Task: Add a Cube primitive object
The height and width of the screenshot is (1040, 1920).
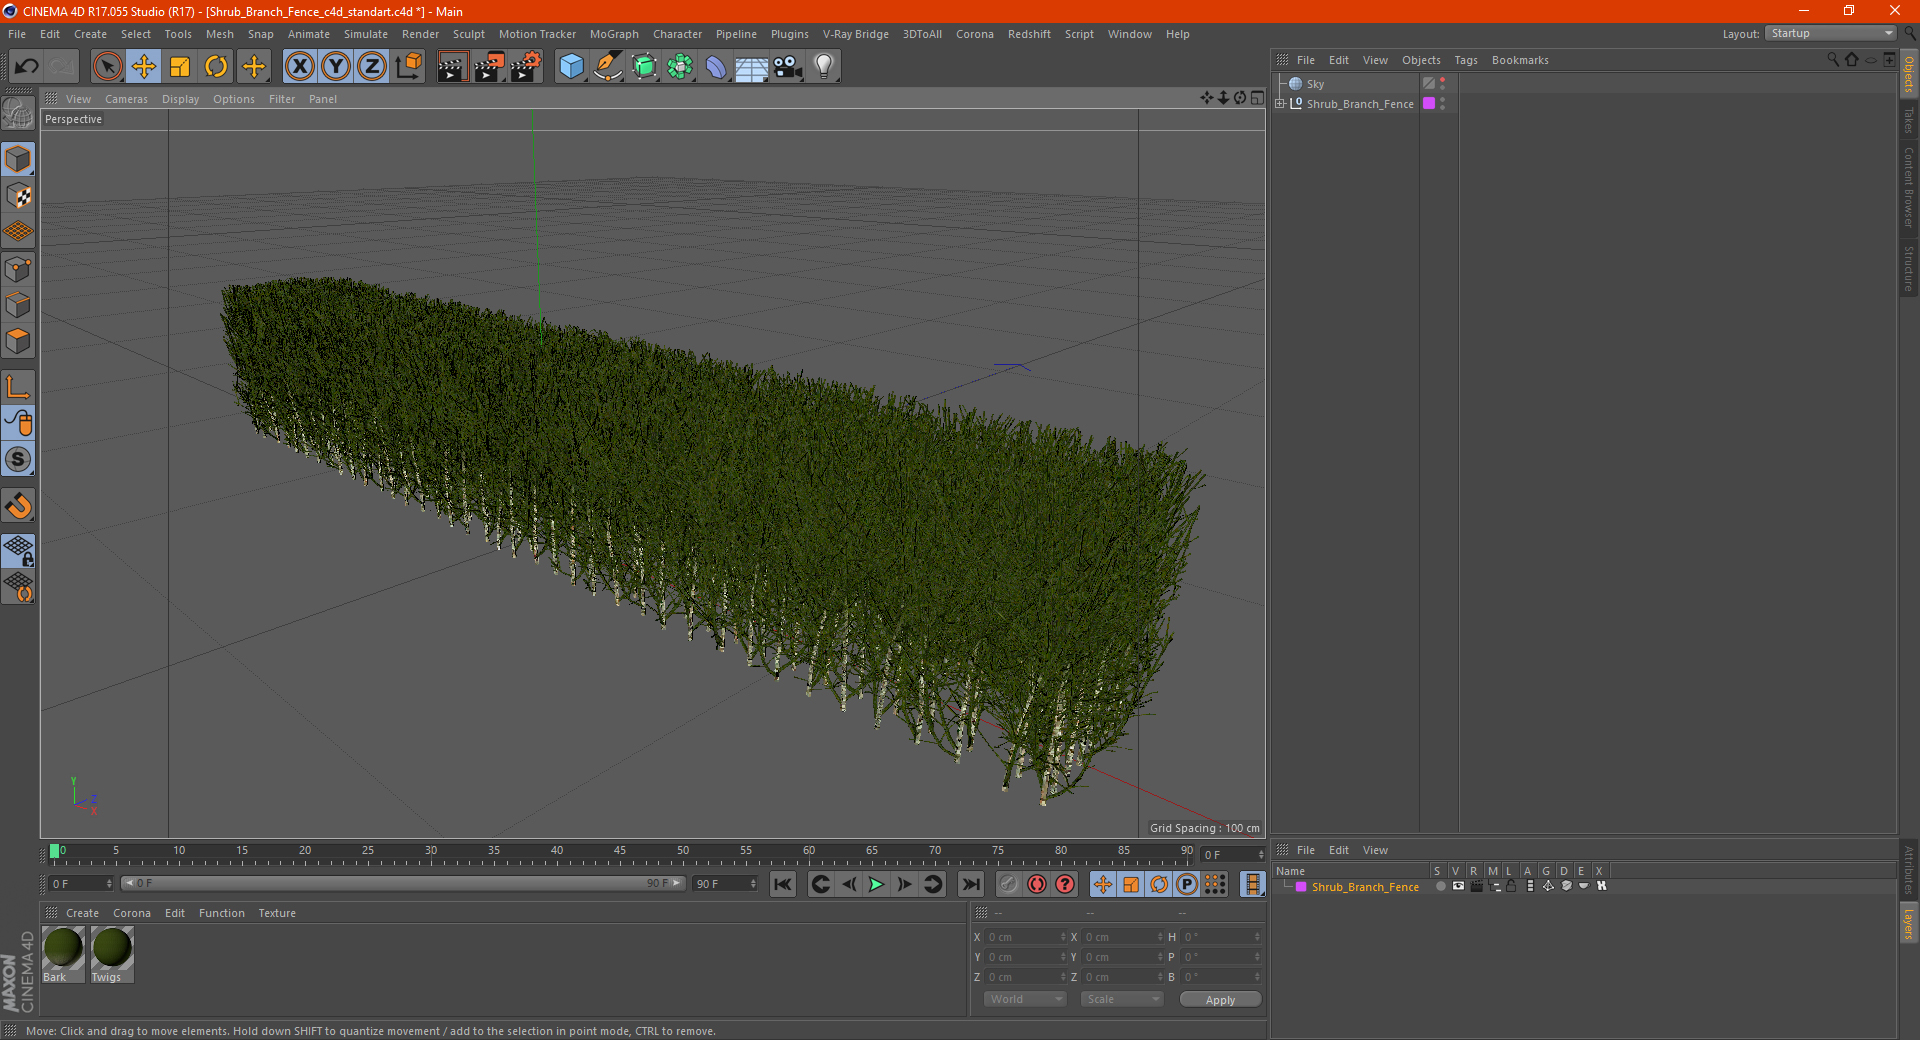Action: tap(571, 67)
